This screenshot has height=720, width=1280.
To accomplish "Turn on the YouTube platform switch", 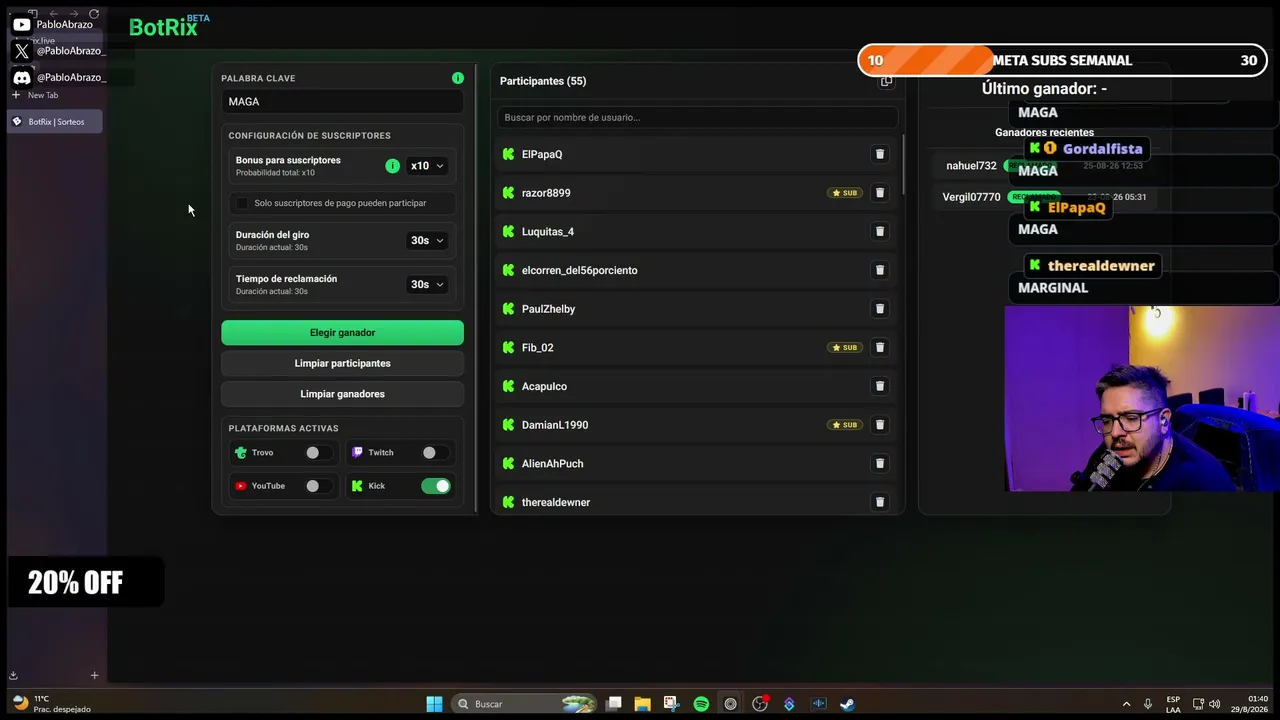I will click(x=318, y=486).
